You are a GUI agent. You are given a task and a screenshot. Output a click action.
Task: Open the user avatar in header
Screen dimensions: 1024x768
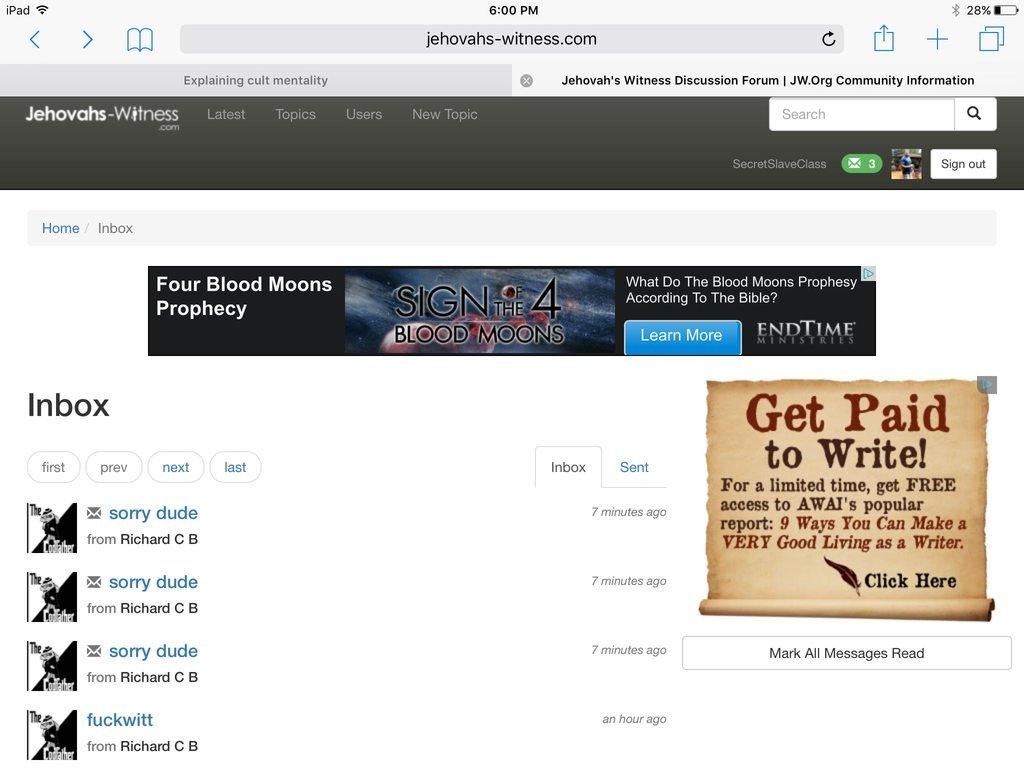point(906,163)
